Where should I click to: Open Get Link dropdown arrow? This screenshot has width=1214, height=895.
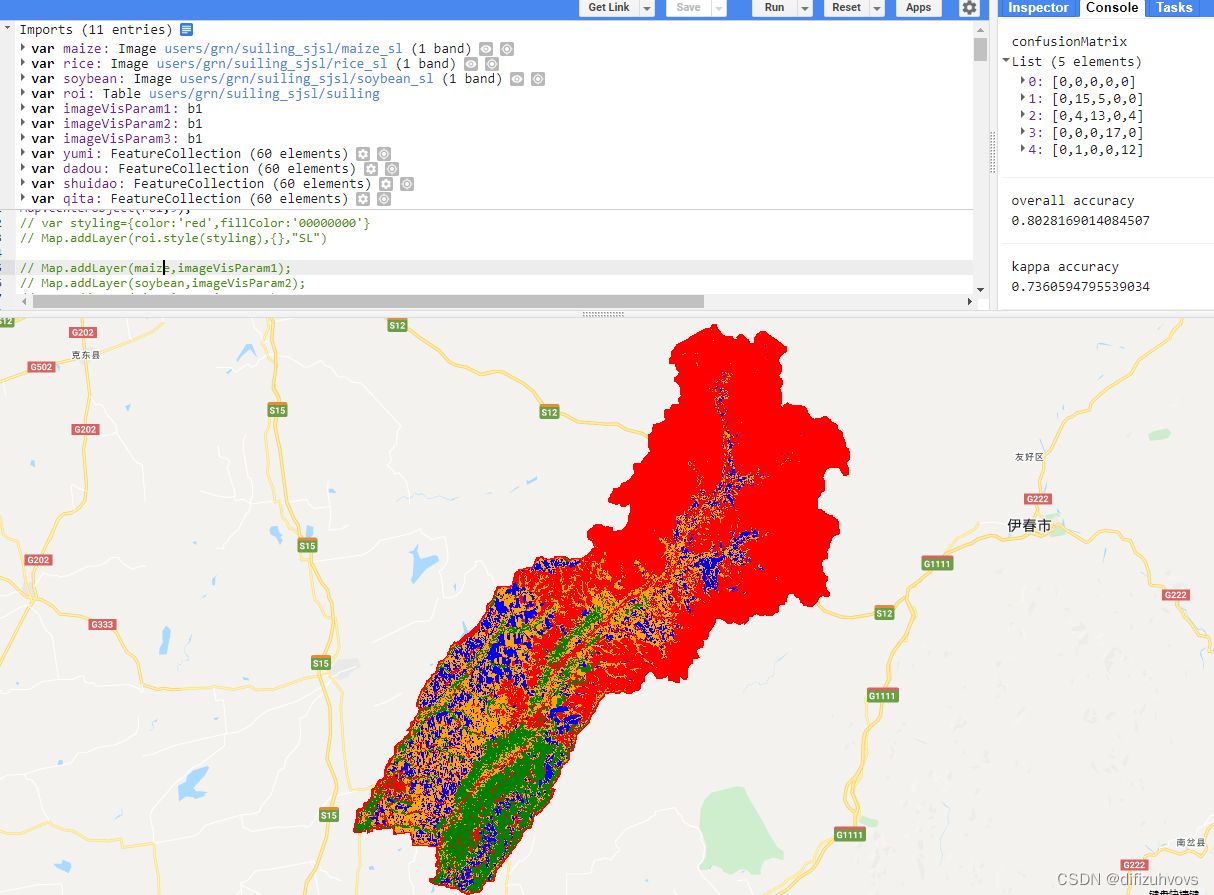(x=647, y=8)
